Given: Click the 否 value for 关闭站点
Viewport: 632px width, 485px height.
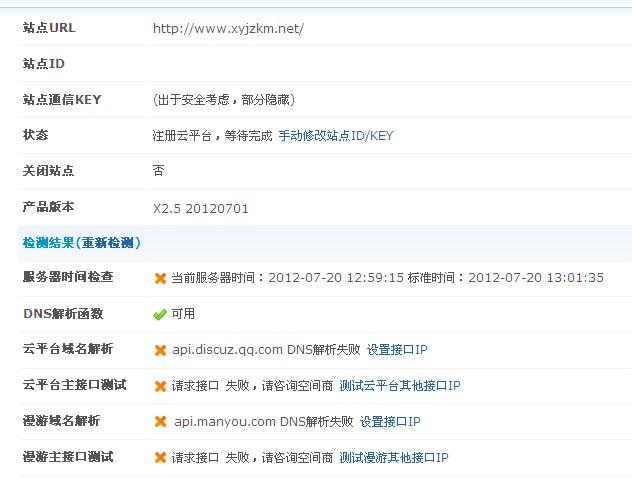Looking at the screenshot, I should tap(158, 171).
